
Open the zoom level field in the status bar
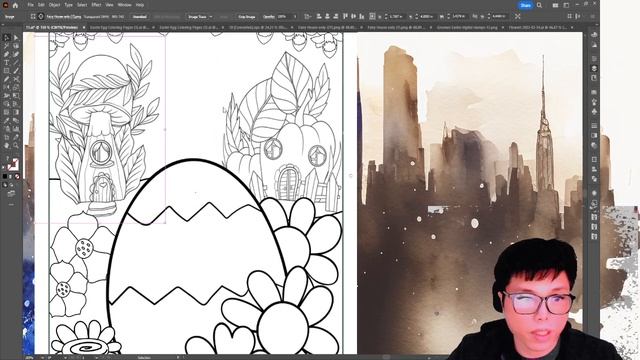(29, 358)
